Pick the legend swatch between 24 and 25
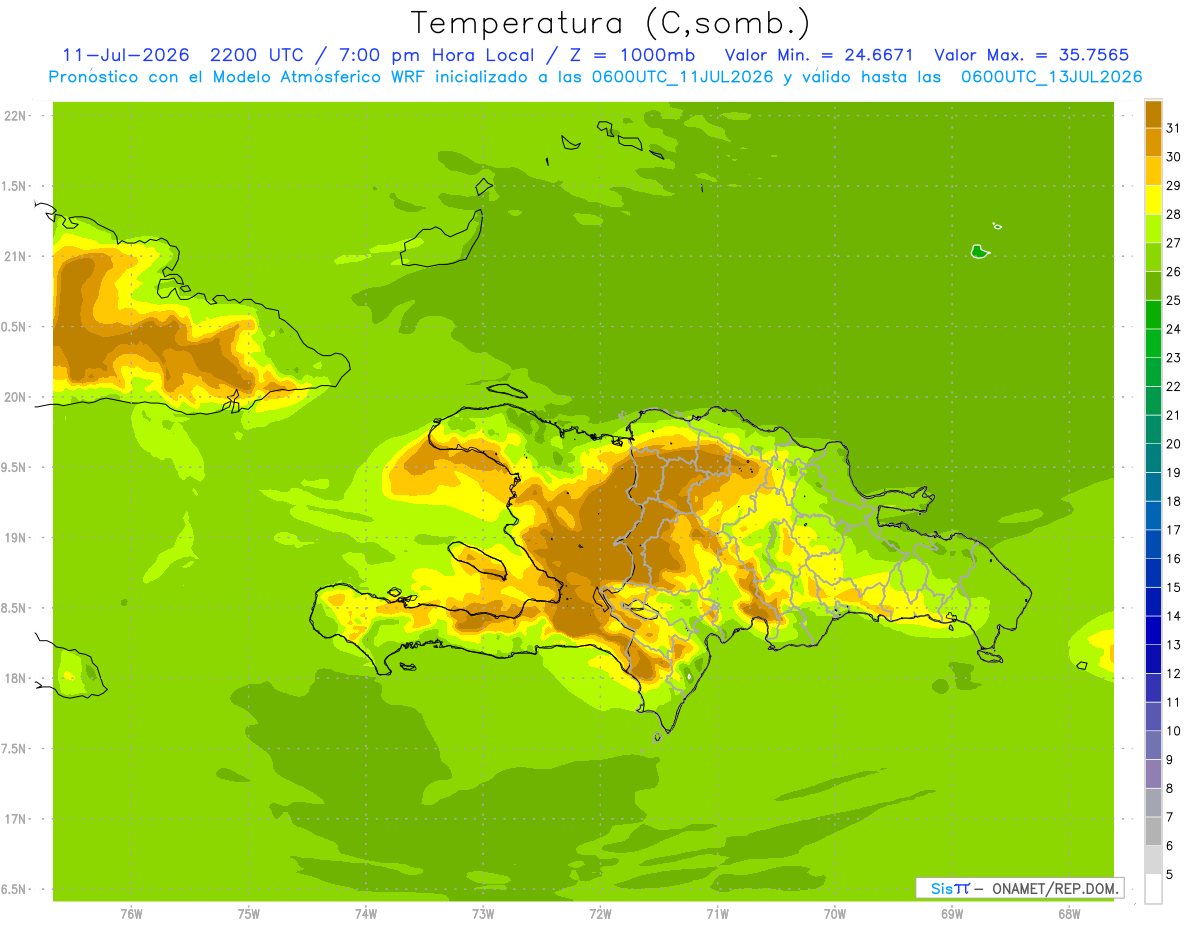The width and height of the screenshot is (1200, 927). [1153, 314]
